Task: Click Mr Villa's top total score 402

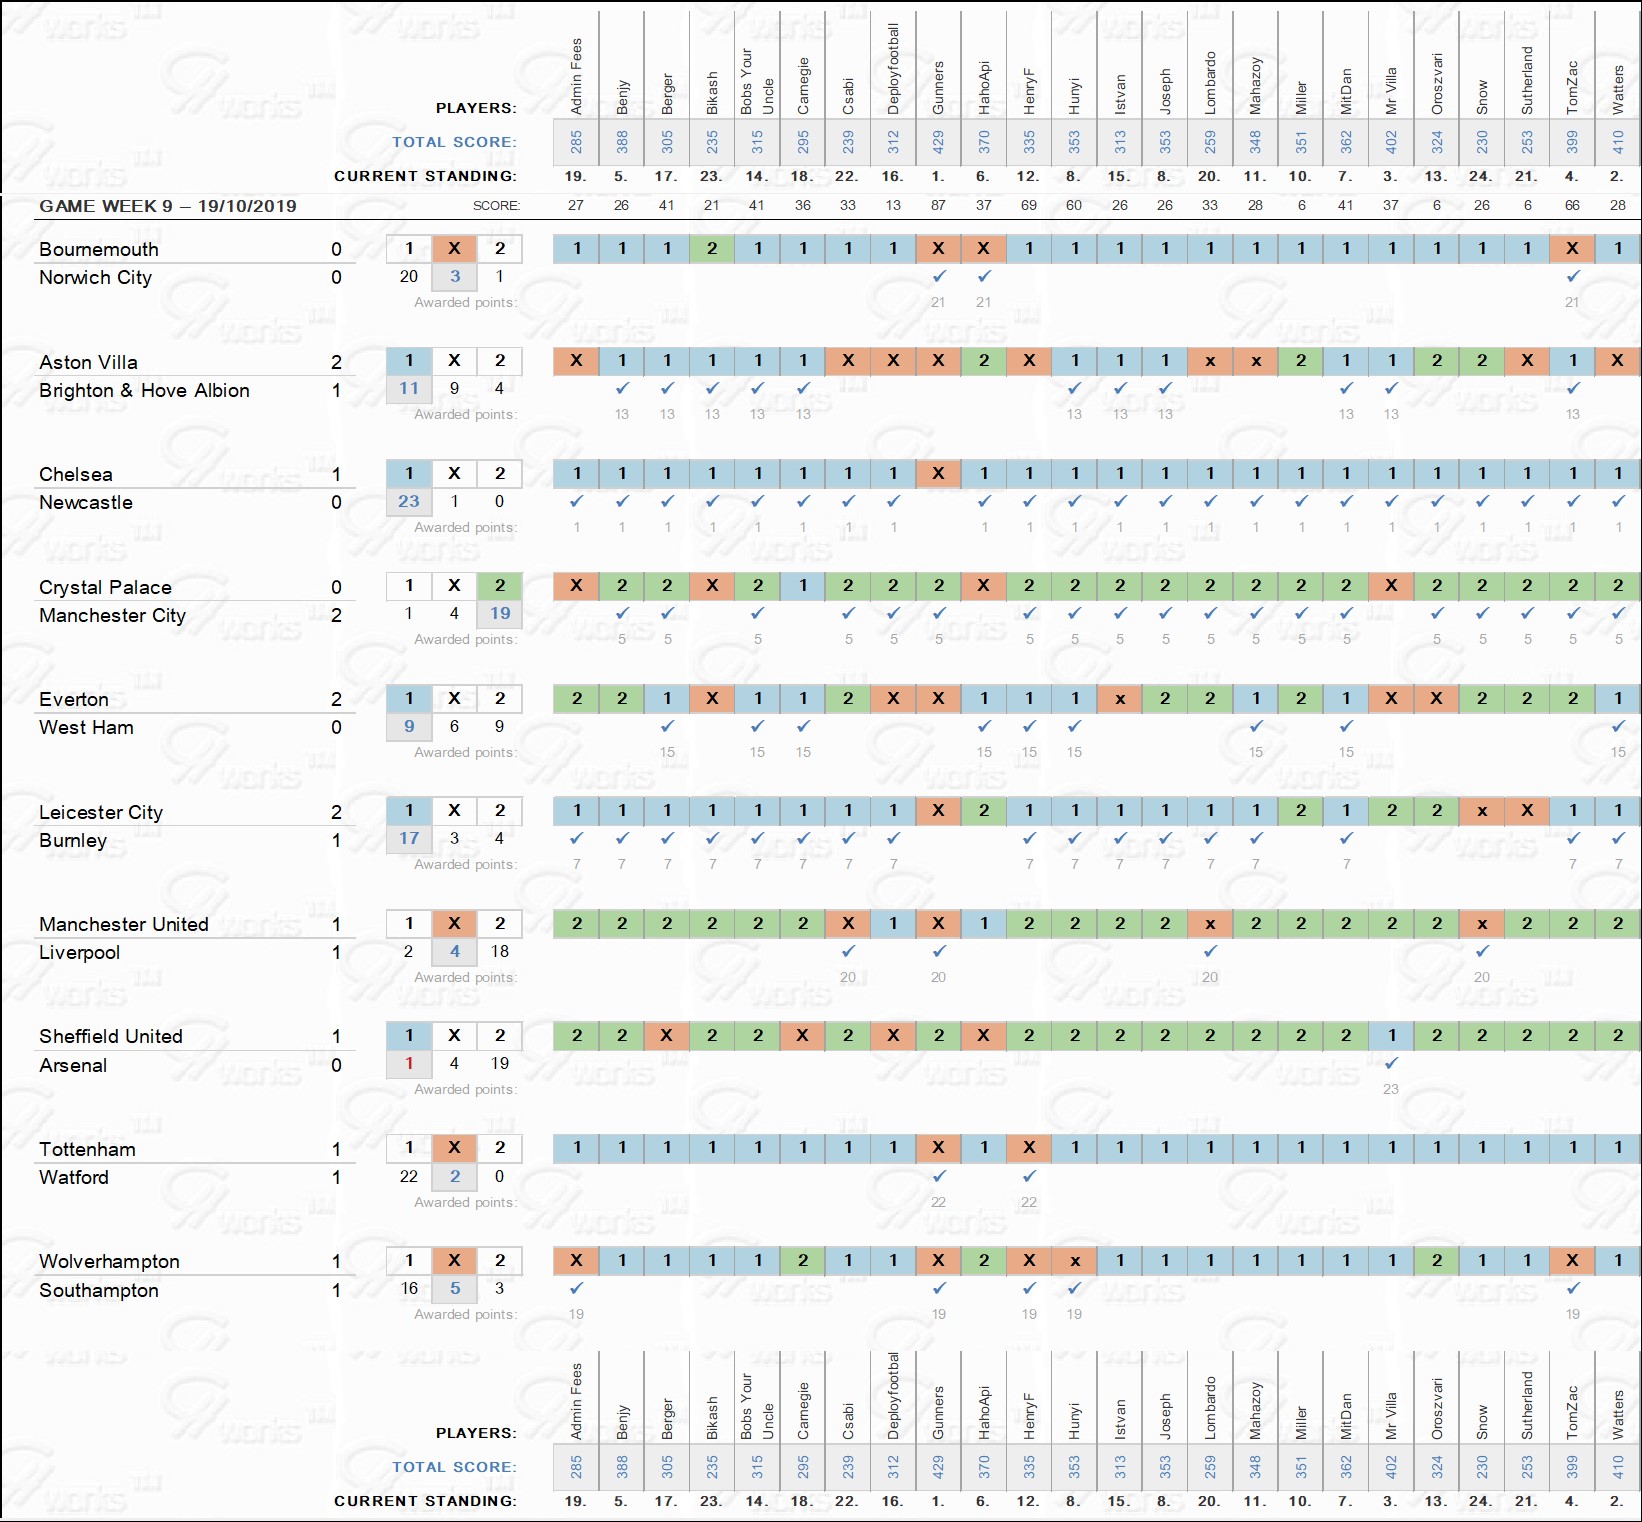Action: [1391, 142]
